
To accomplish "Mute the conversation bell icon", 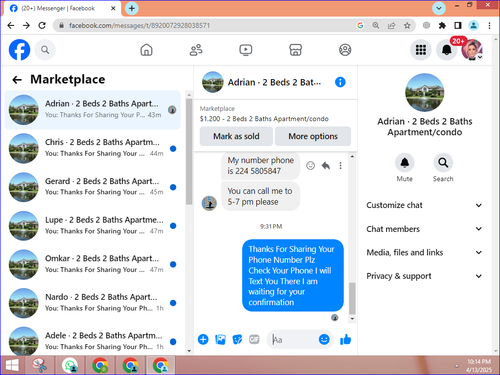I will [x=405, y=163].
